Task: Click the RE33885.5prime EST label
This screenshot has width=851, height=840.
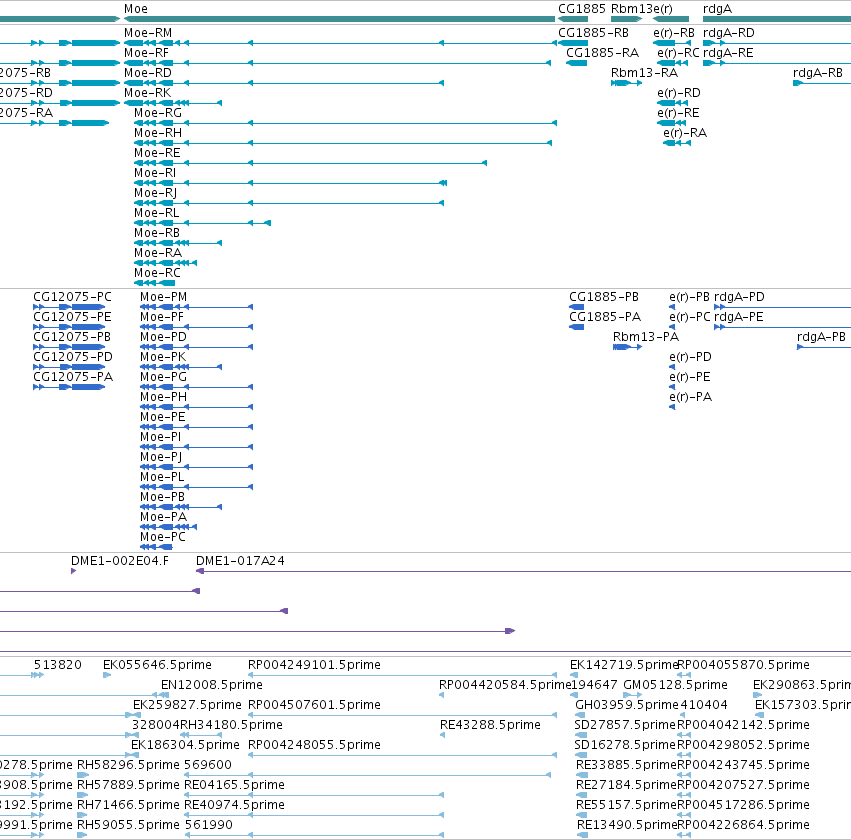Action: pos(626,765)
